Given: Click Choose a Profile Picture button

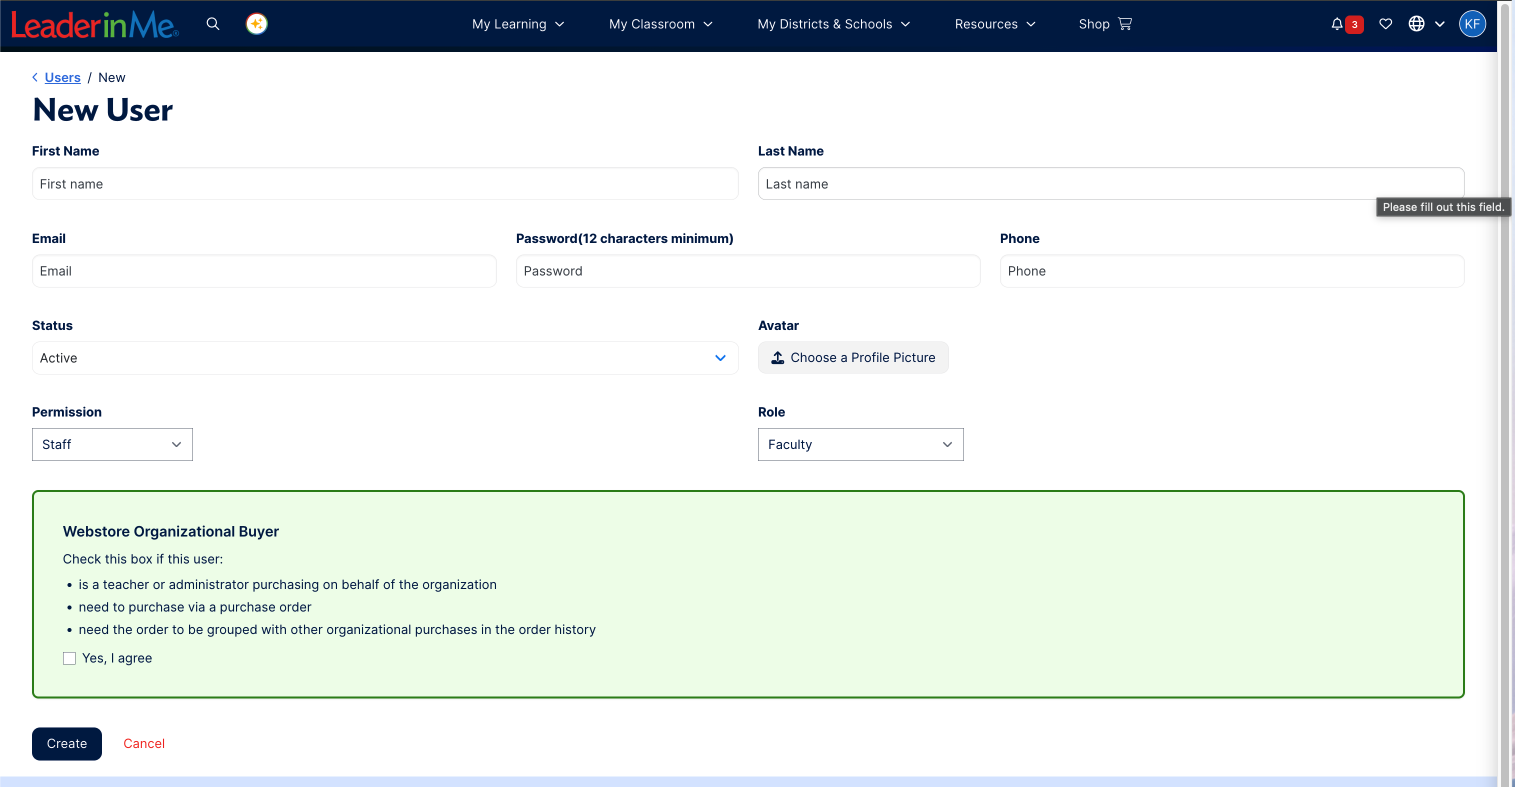Looking at the screenshot, I should (x=853, y=357).
